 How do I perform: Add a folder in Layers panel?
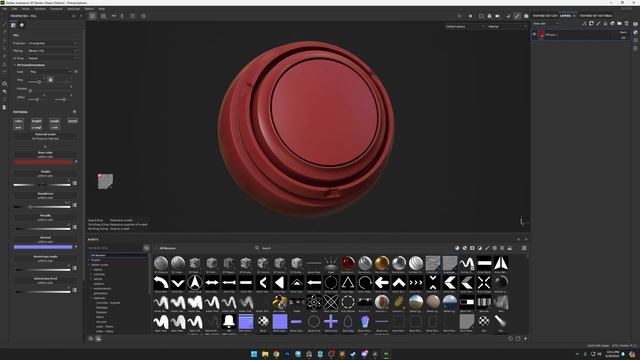point(620,24)
